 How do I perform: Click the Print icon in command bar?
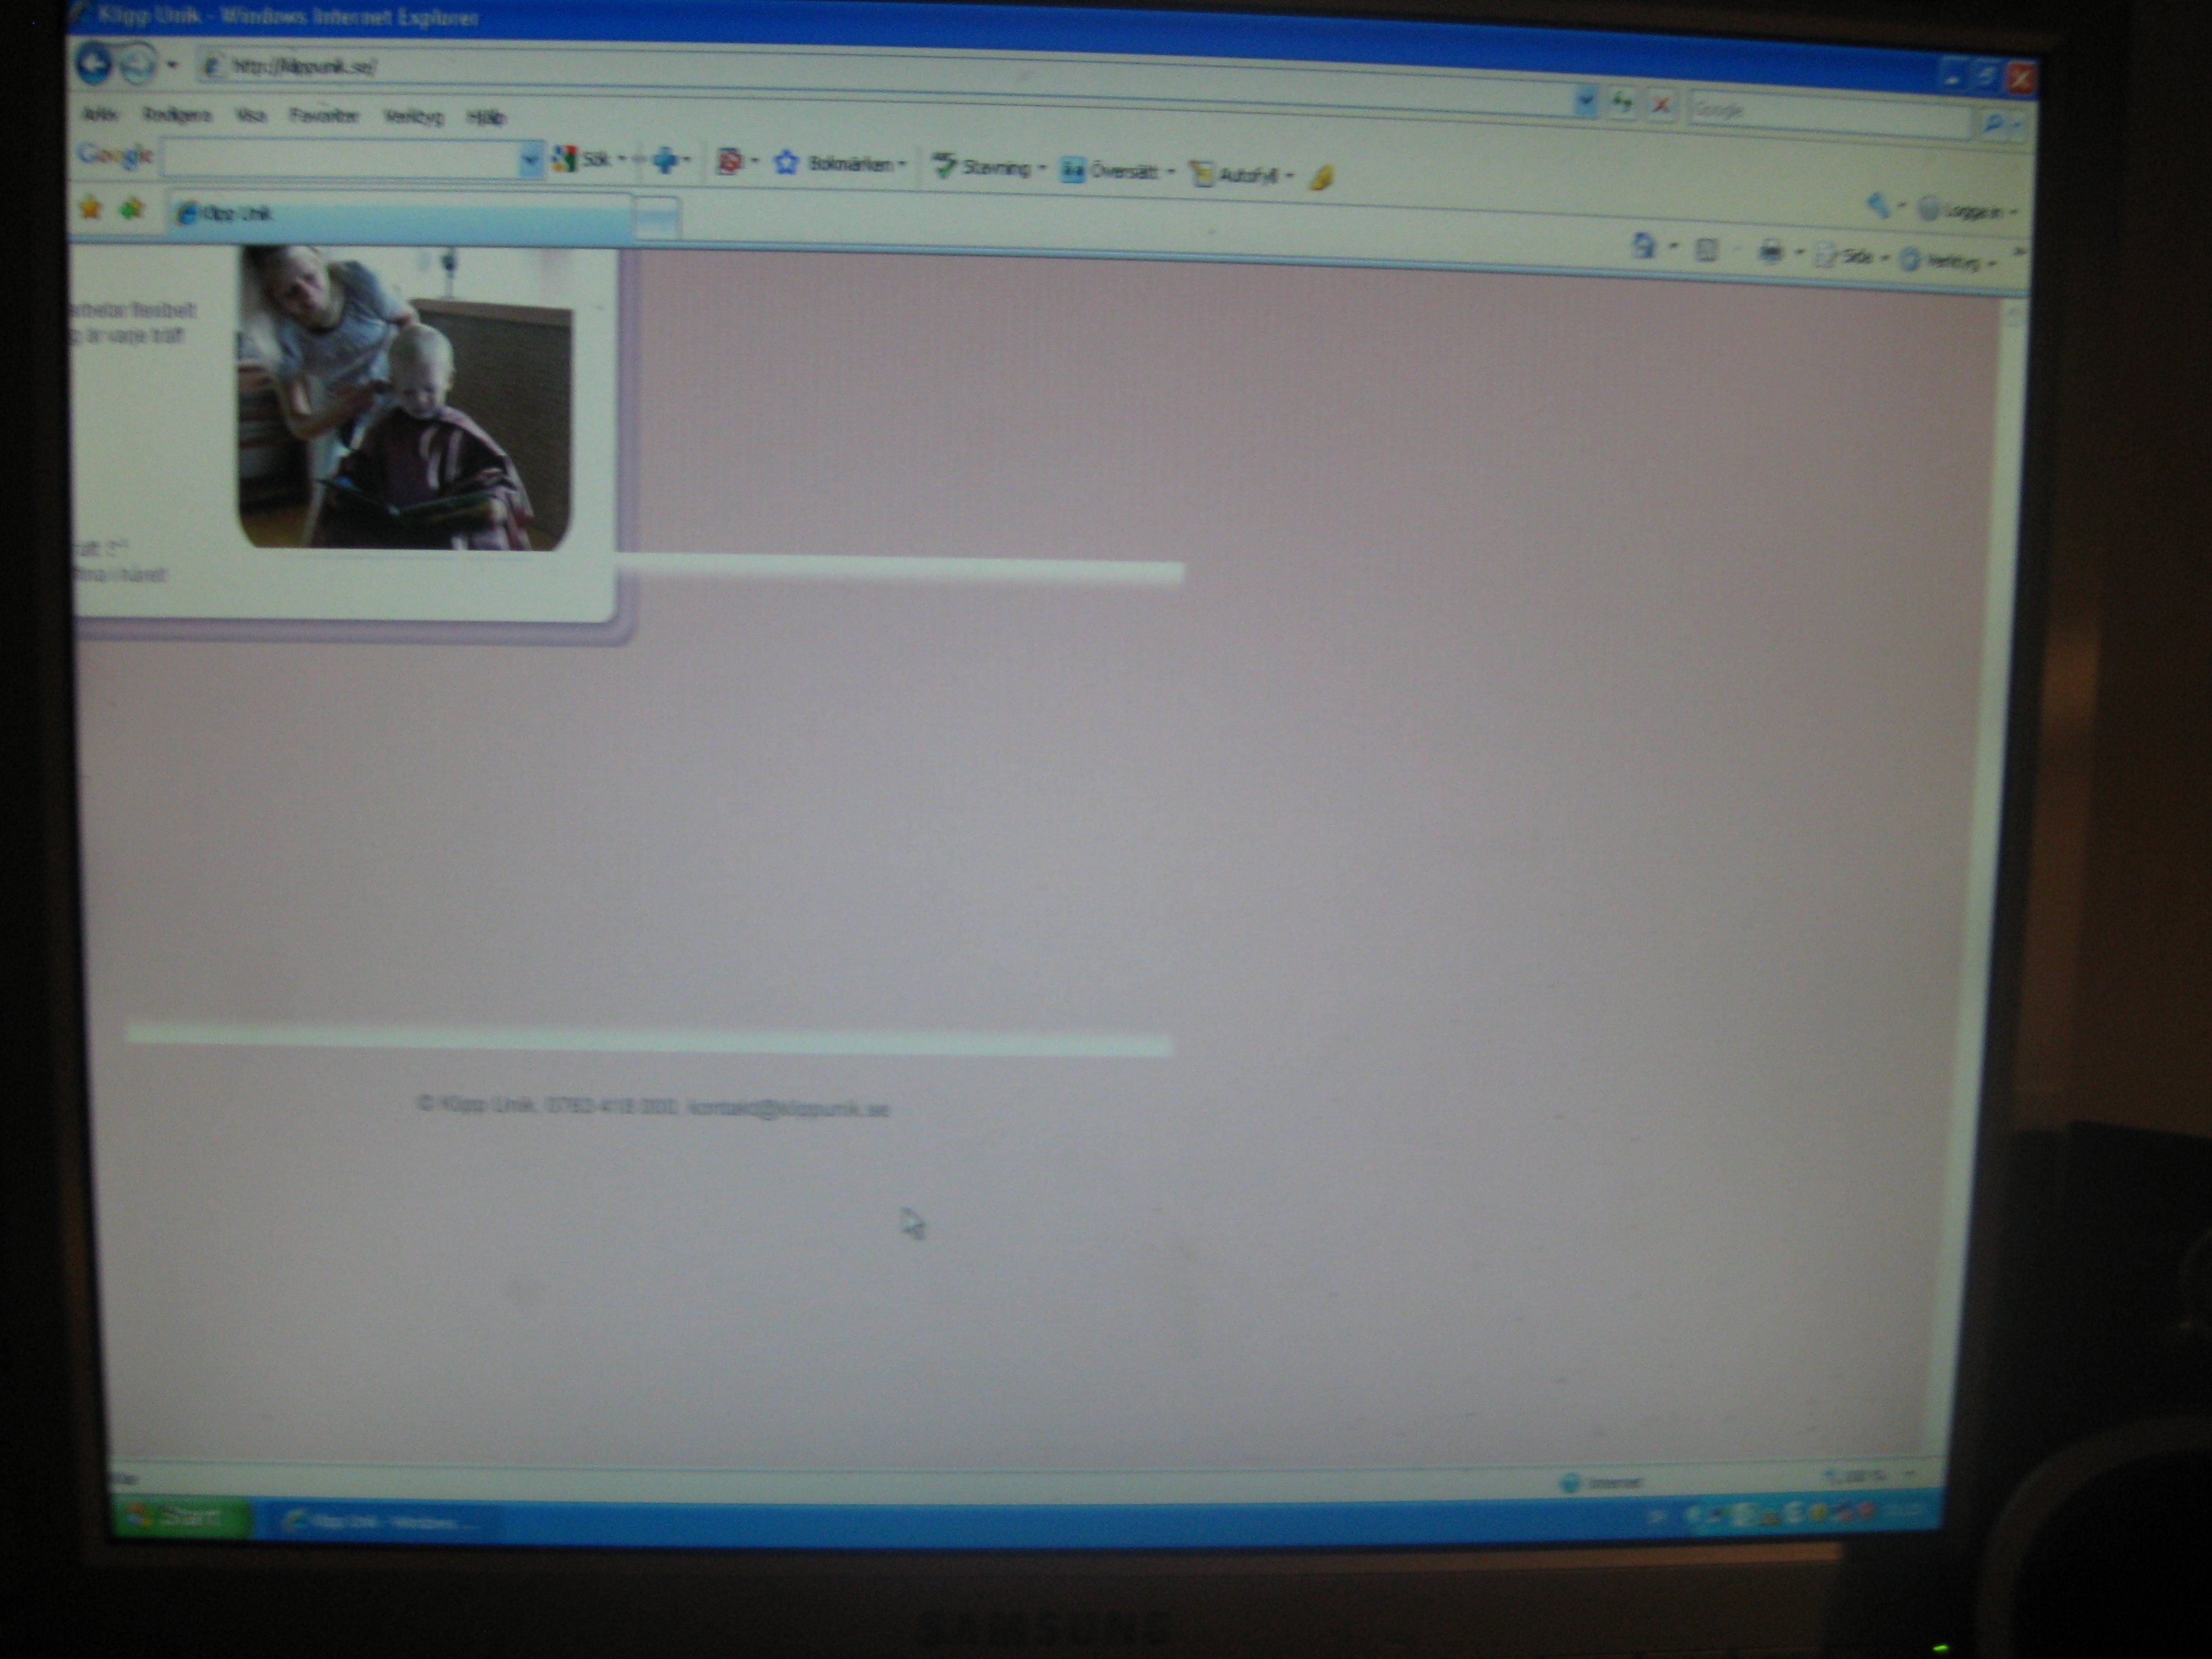pos(1771,252)
